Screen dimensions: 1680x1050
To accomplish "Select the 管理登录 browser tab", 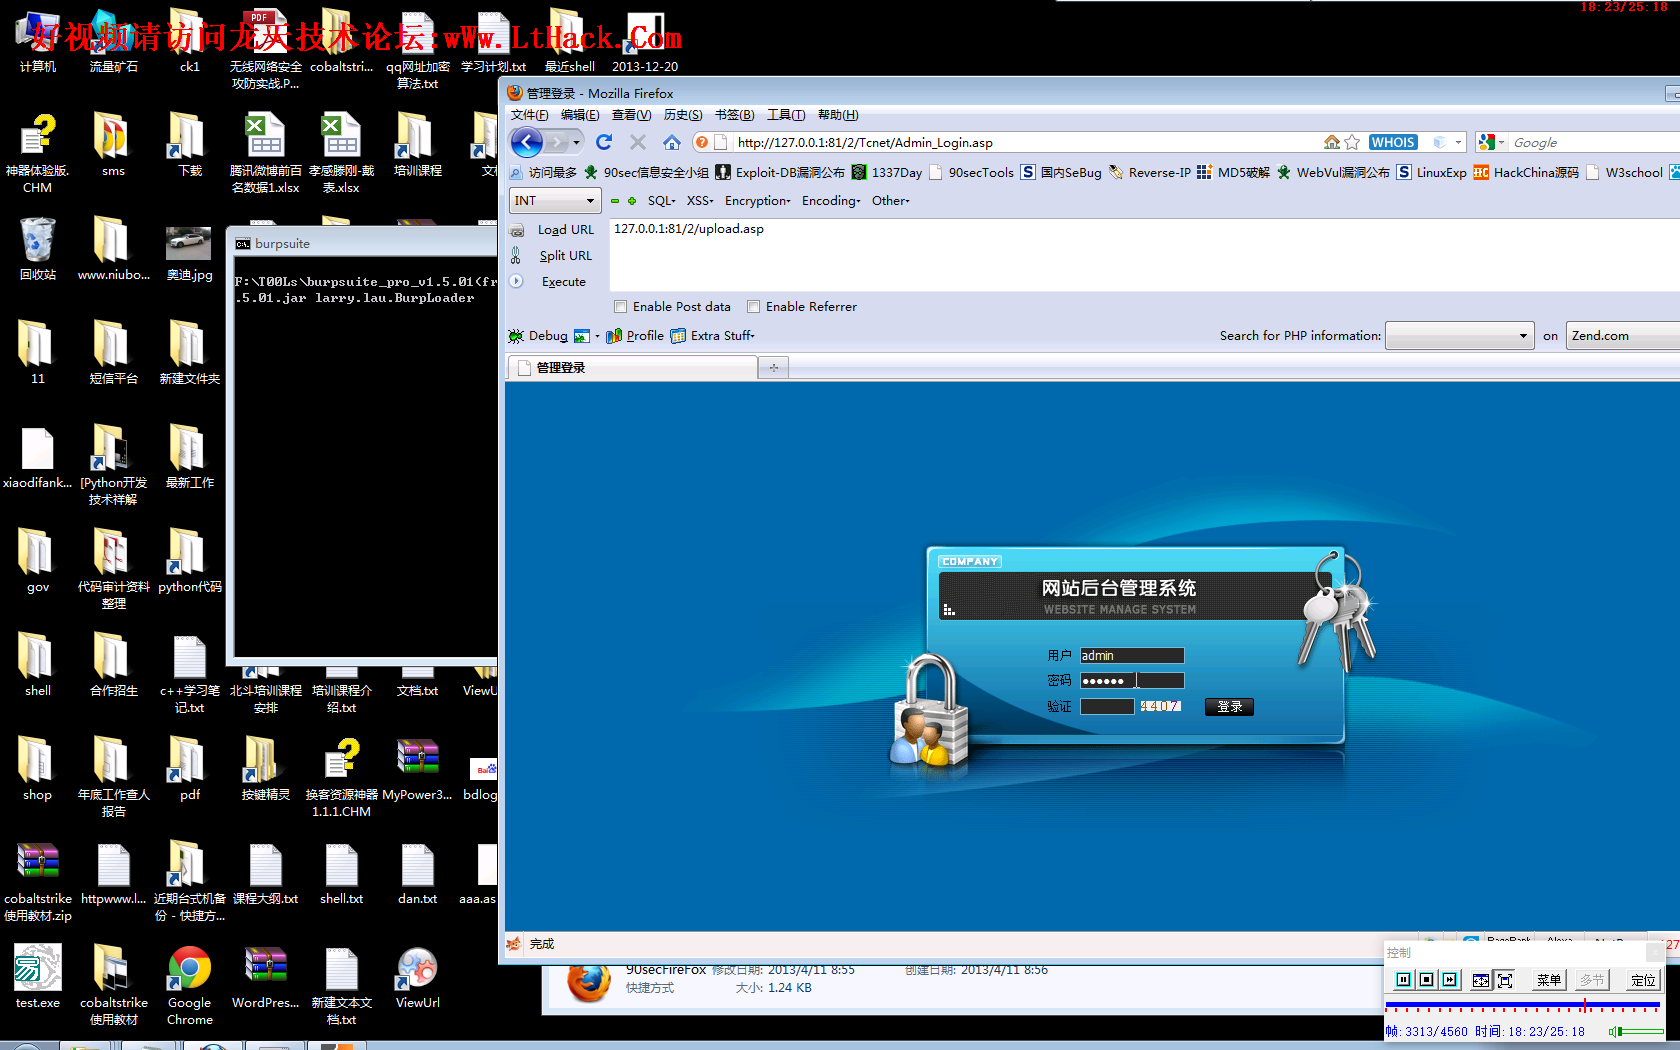I will coord(632,368).
